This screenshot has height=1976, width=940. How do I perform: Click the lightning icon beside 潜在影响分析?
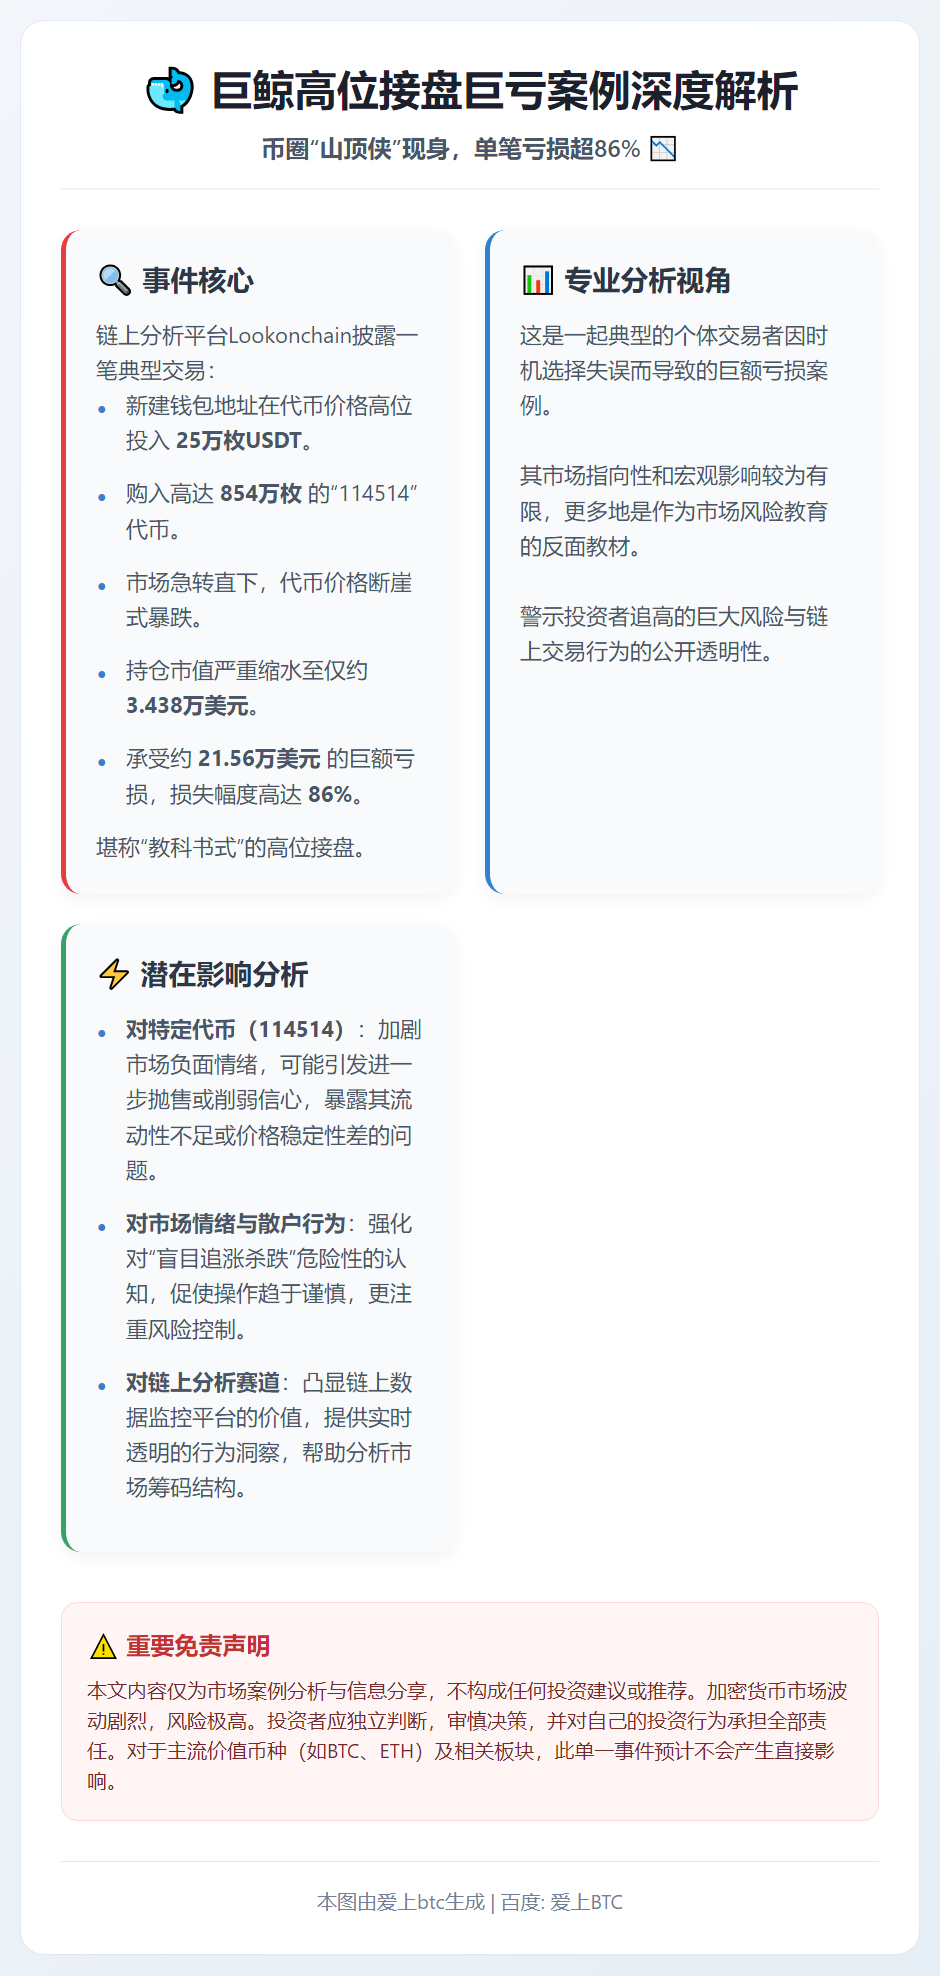(114, 974)
